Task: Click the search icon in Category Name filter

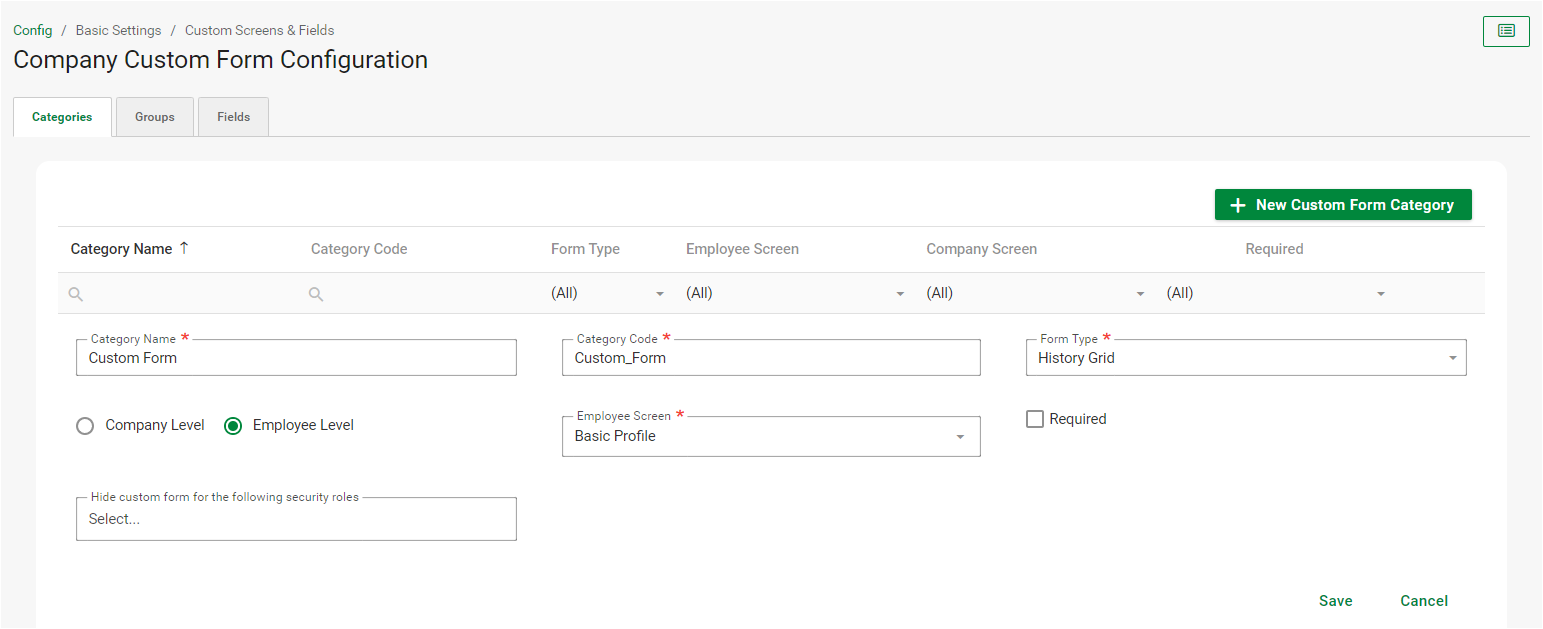Action: (75, 293)
